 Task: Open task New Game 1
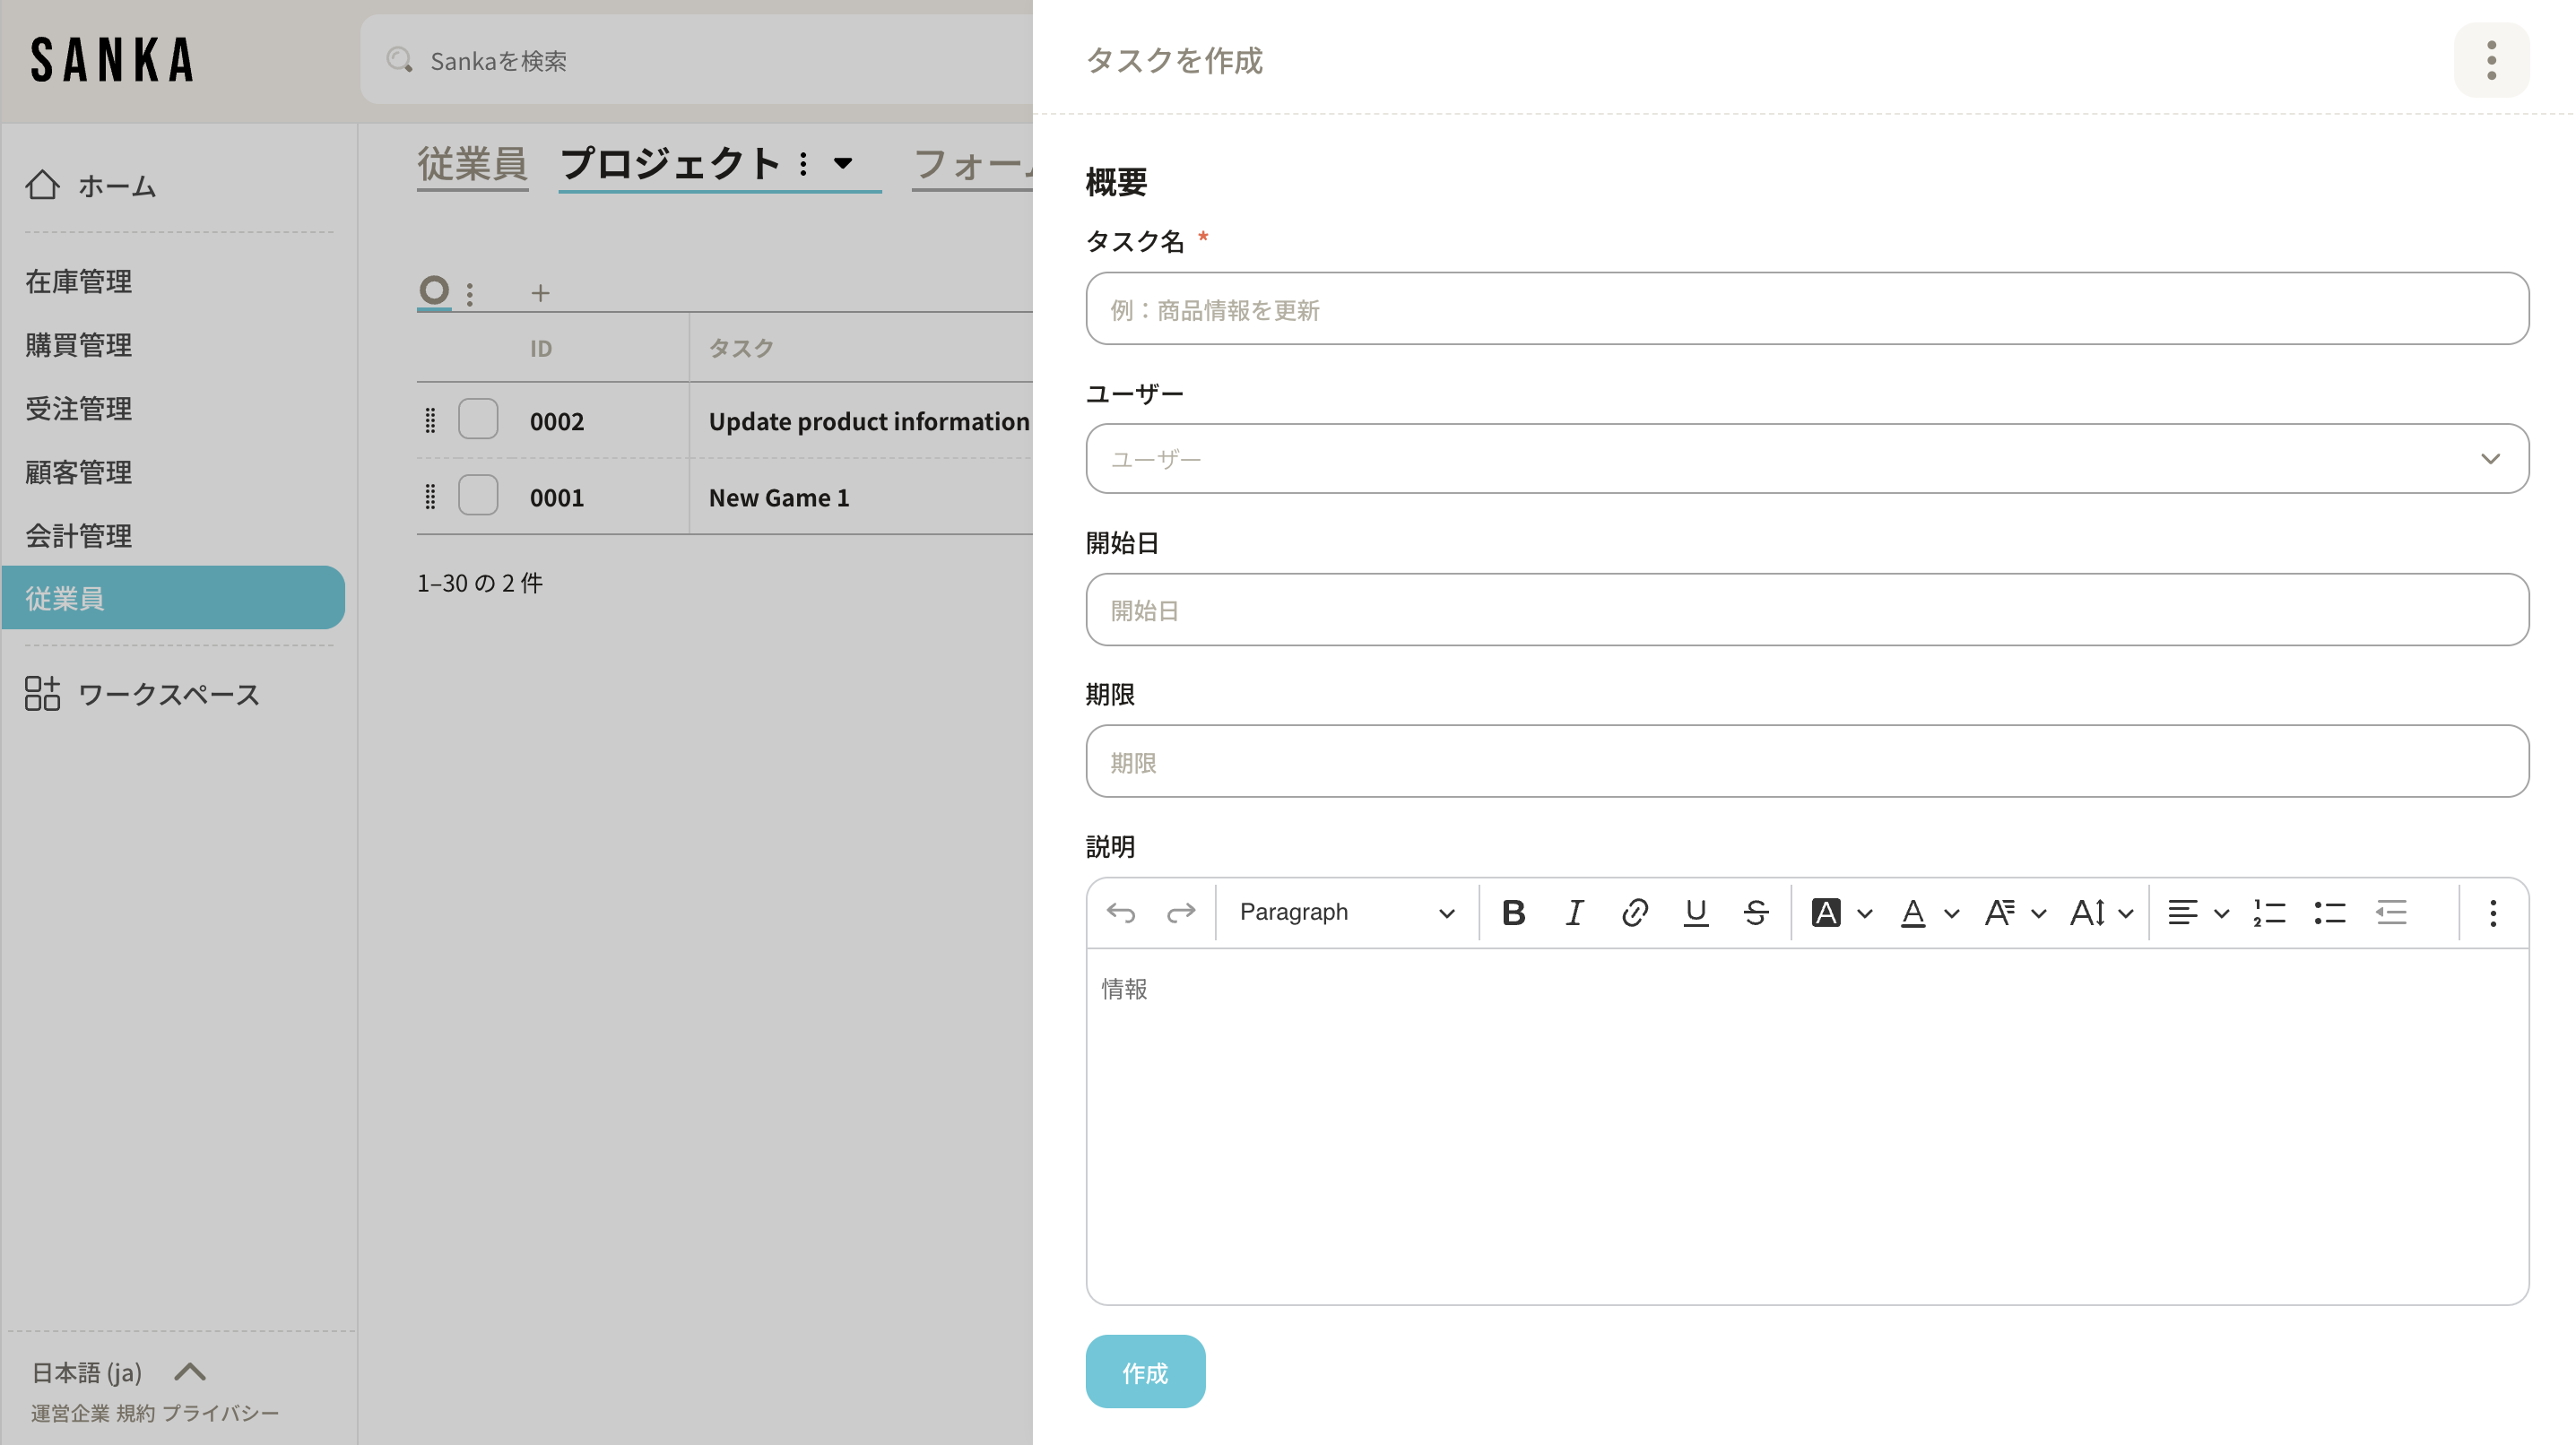[x=779, y=497]
